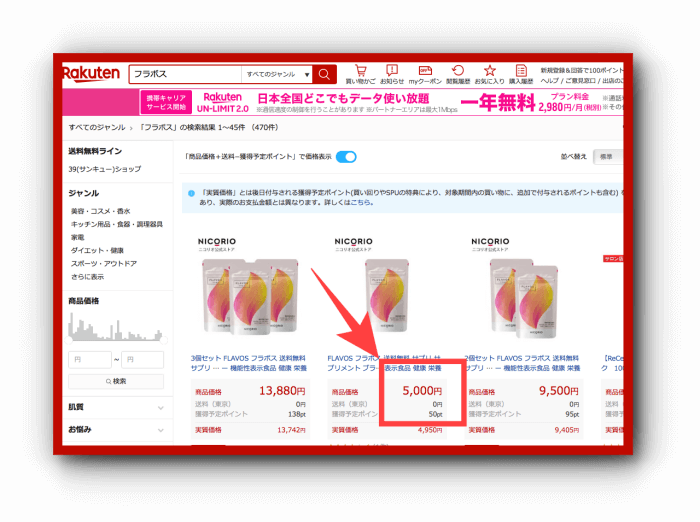Toggle the 実質価格 price display switch
This screenshot has width=700, height=522.
point(346,157)
